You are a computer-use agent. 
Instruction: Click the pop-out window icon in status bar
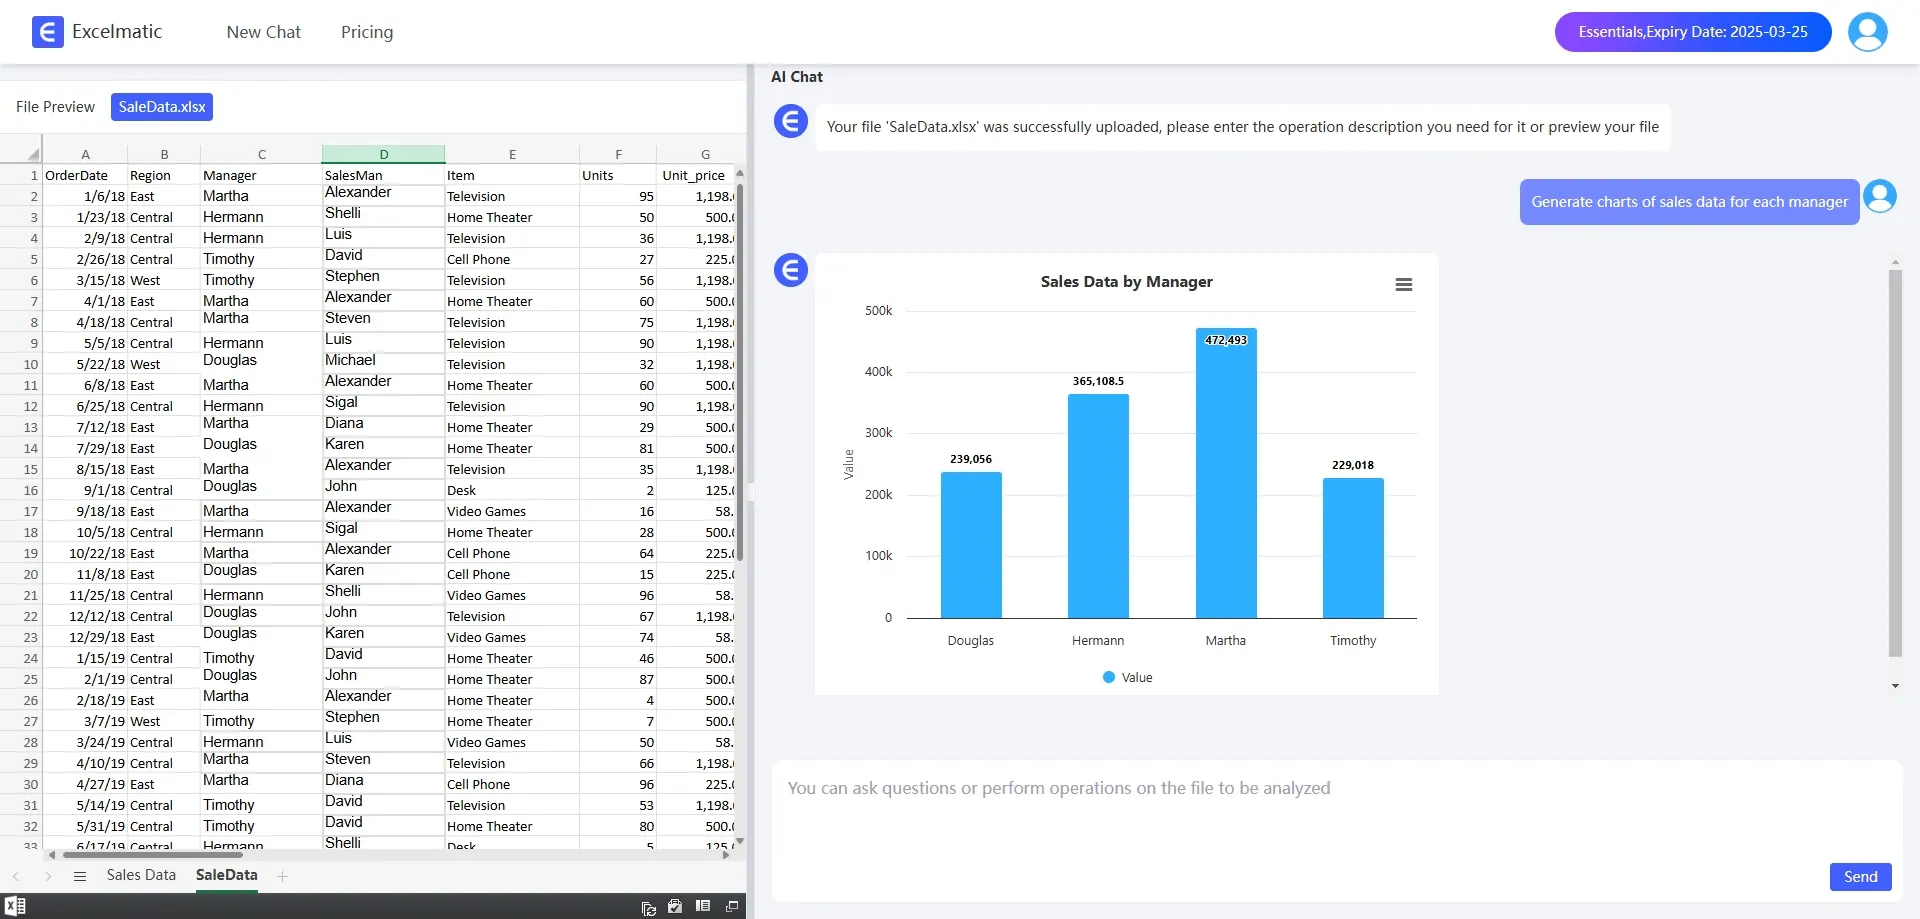click(x=731, y=906)
